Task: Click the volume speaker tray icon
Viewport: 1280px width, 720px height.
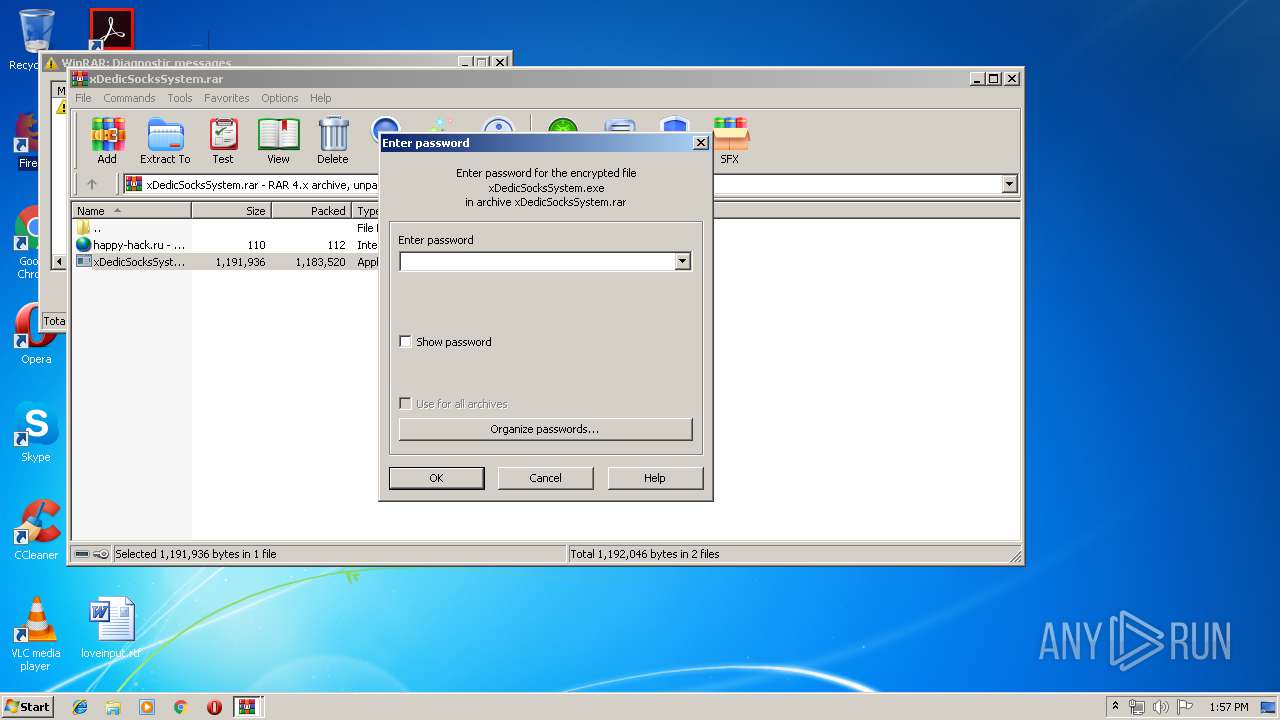Action: pos(1161,707)
